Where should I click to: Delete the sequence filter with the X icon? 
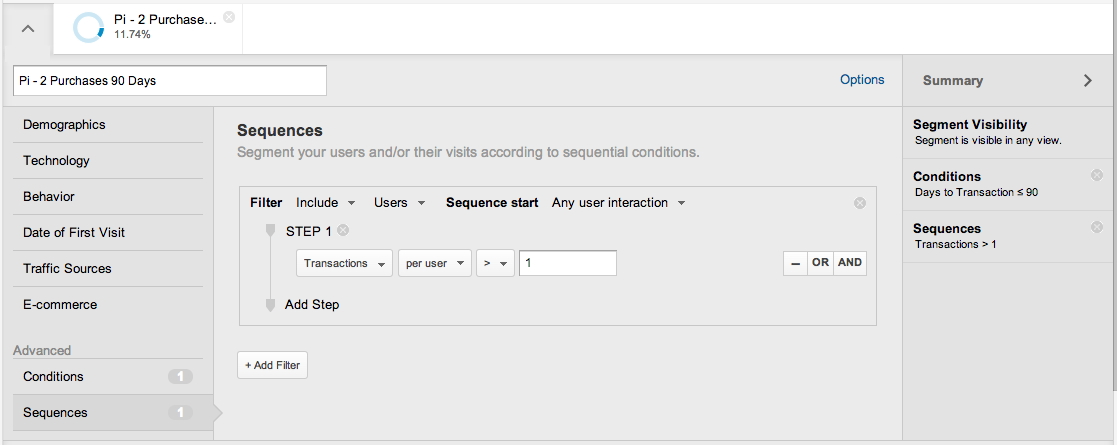(x=860, y=203)
